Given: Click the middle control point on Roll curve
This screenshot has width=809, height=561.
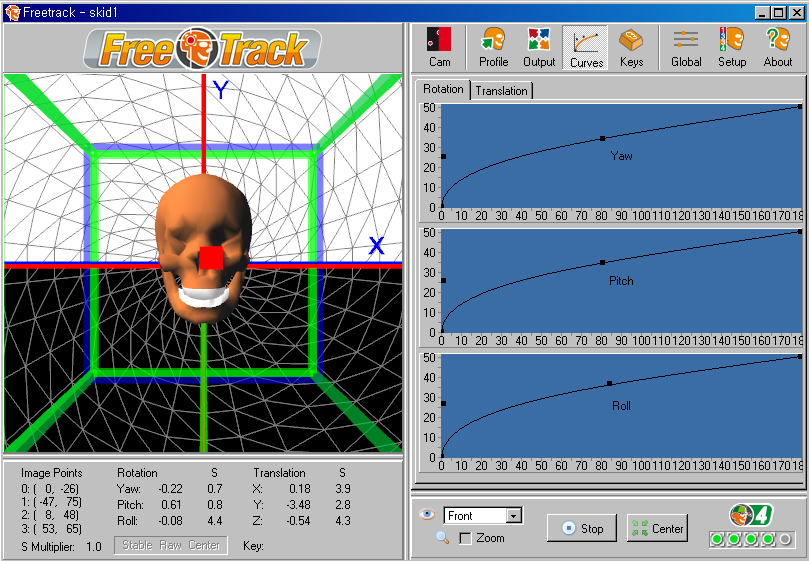Looking at the screenshot, I should 609,383.
